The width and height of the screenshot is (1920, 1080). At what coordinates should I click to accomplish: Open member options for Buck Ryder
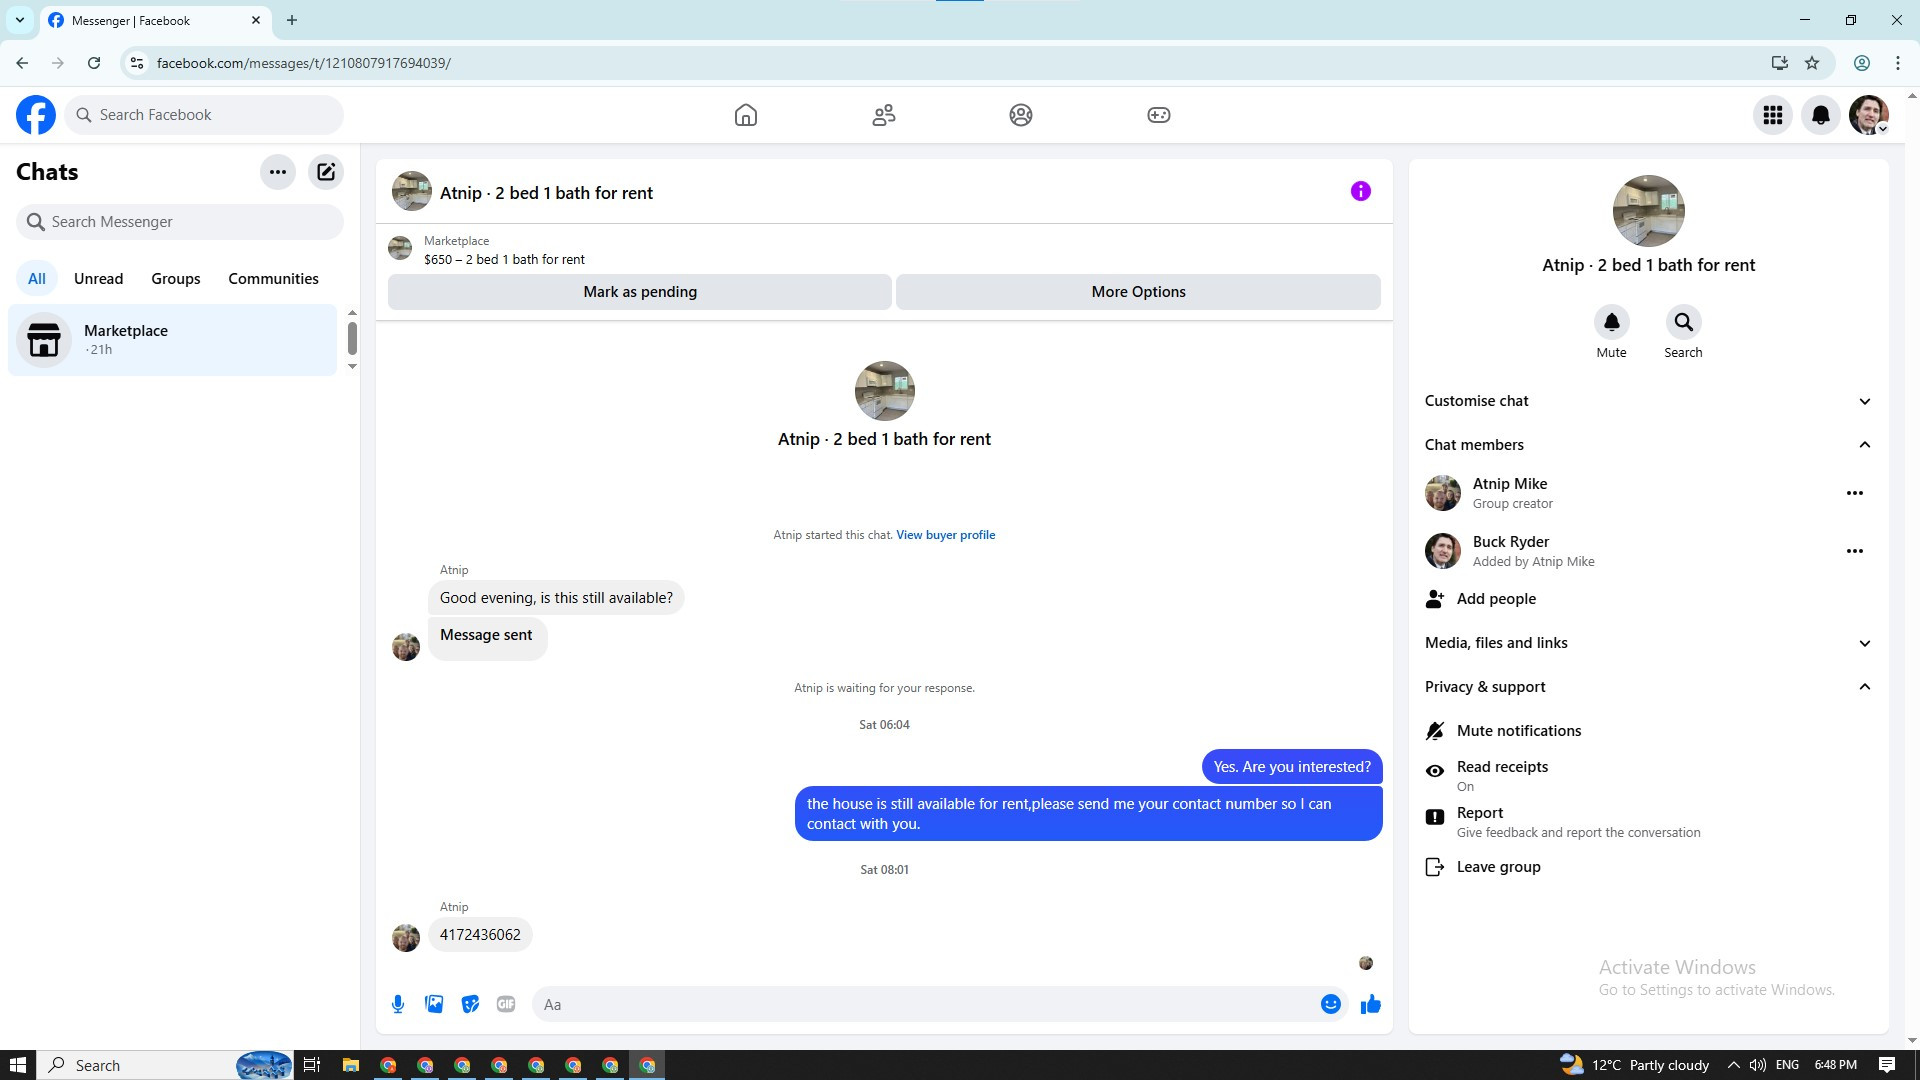(1855, 551)
